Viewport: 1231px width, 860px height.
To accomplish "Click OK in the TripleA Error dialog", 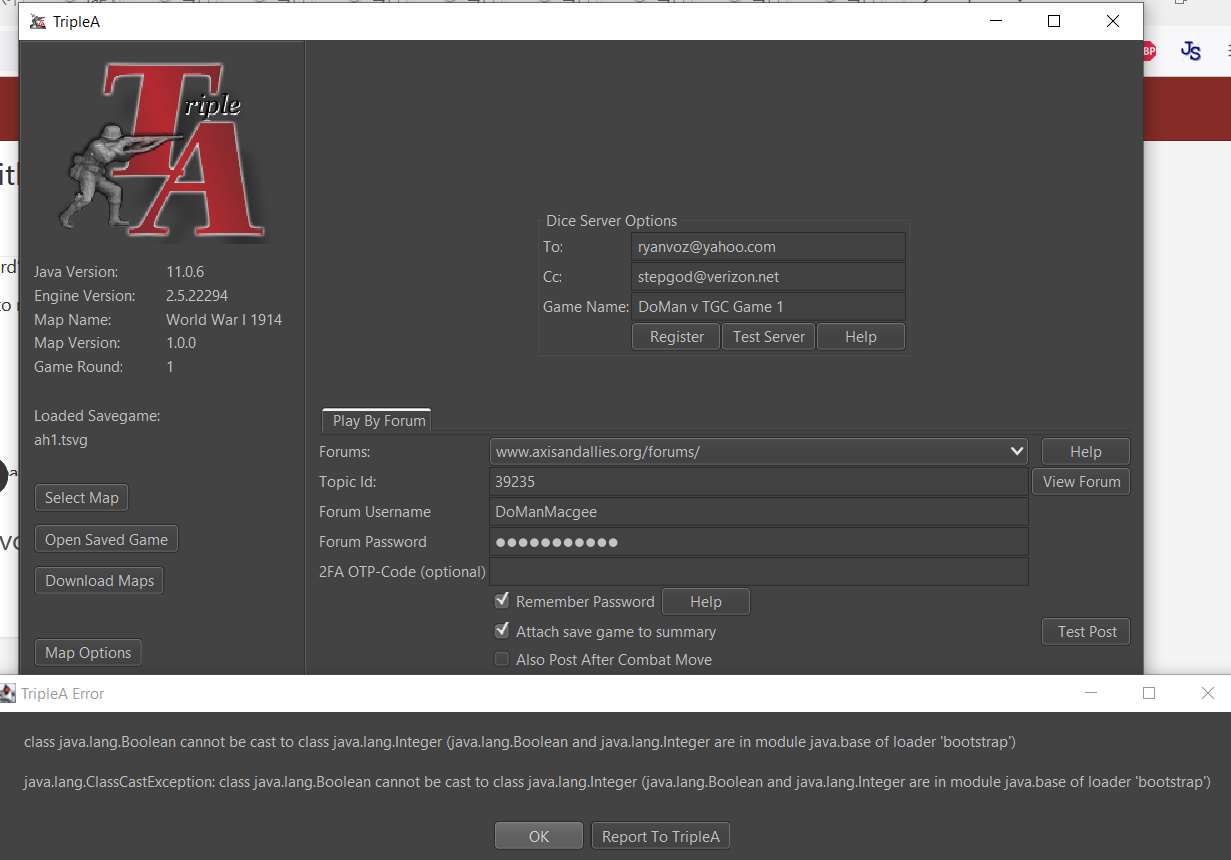I will [x=539, y=836].
